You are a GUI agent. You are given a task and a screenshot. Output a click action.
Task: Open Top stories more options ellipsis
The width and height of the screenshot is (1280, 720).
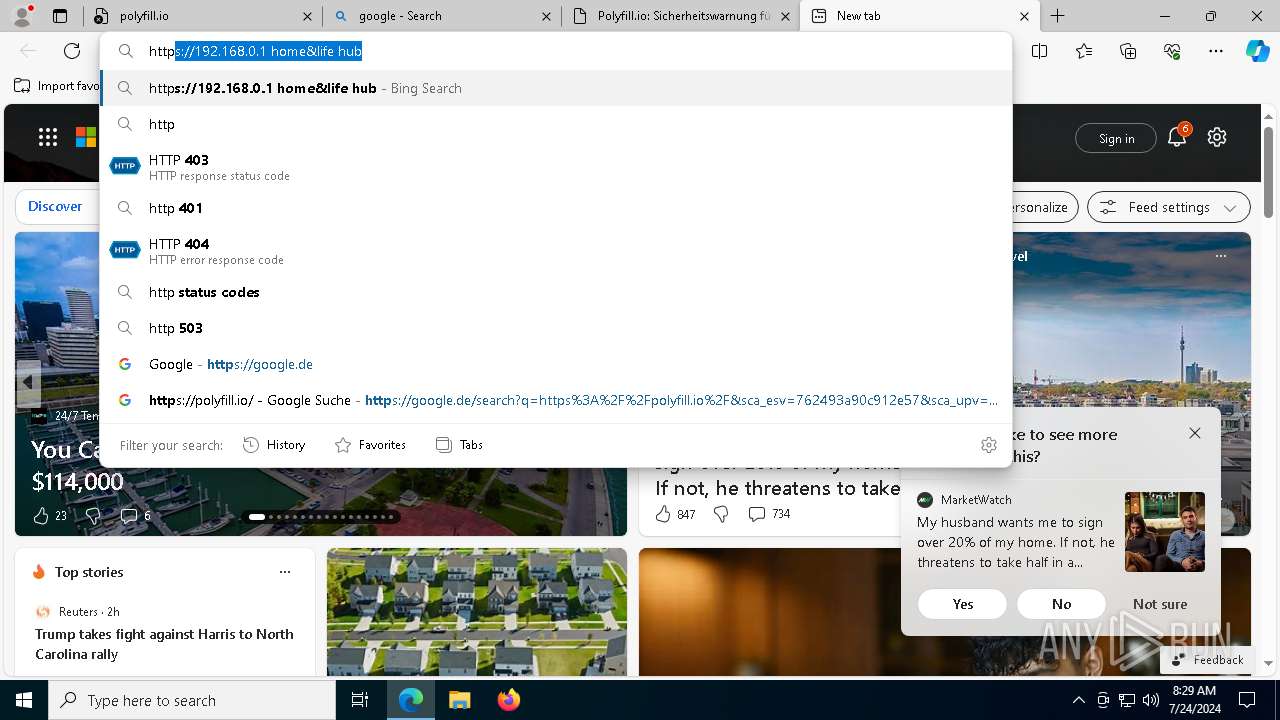click(285, 572)
